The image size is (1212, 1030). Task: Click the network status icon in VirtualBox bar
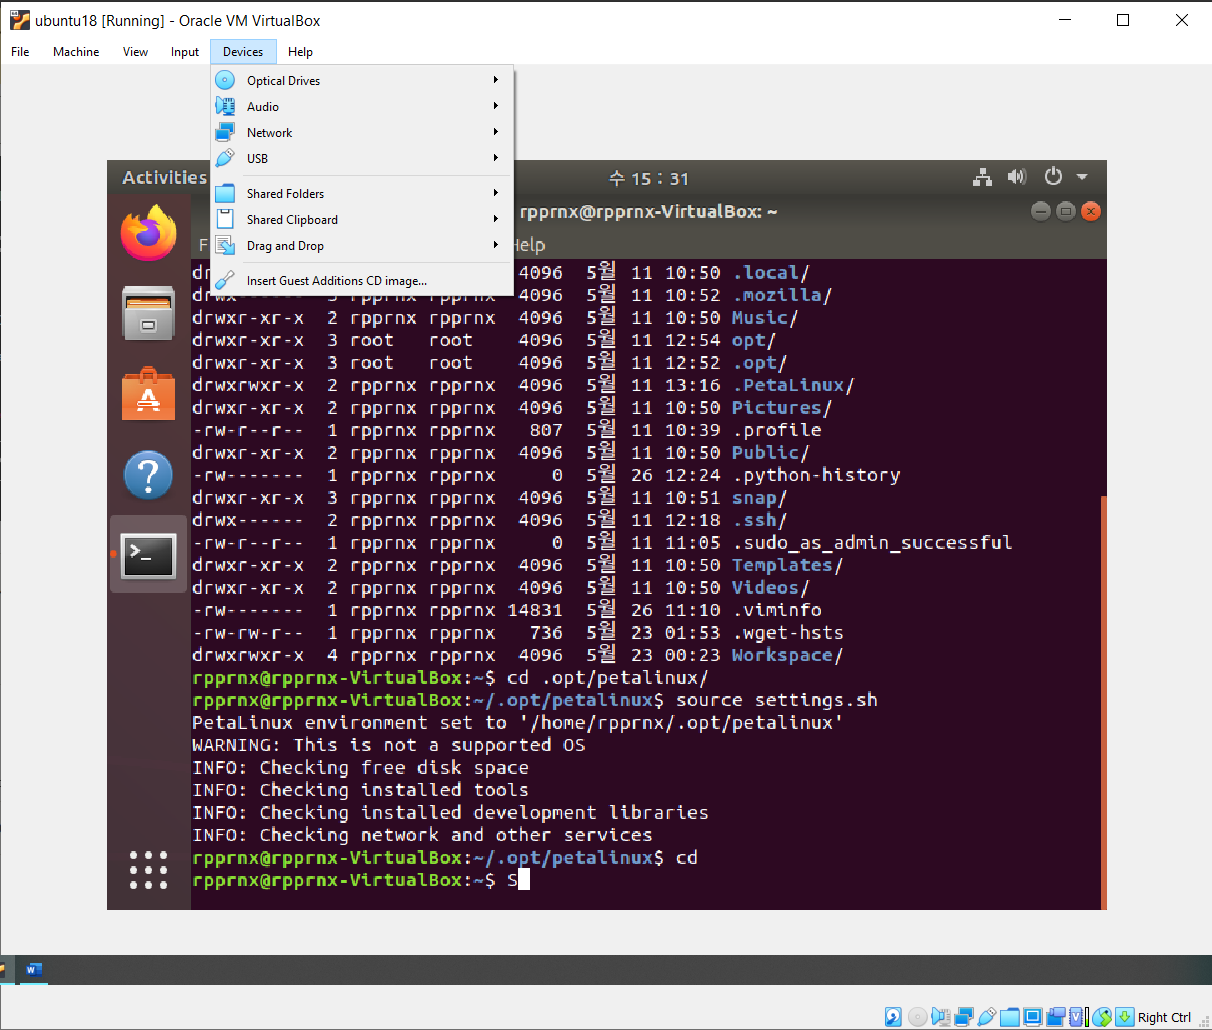click(x=964, y=1017)
